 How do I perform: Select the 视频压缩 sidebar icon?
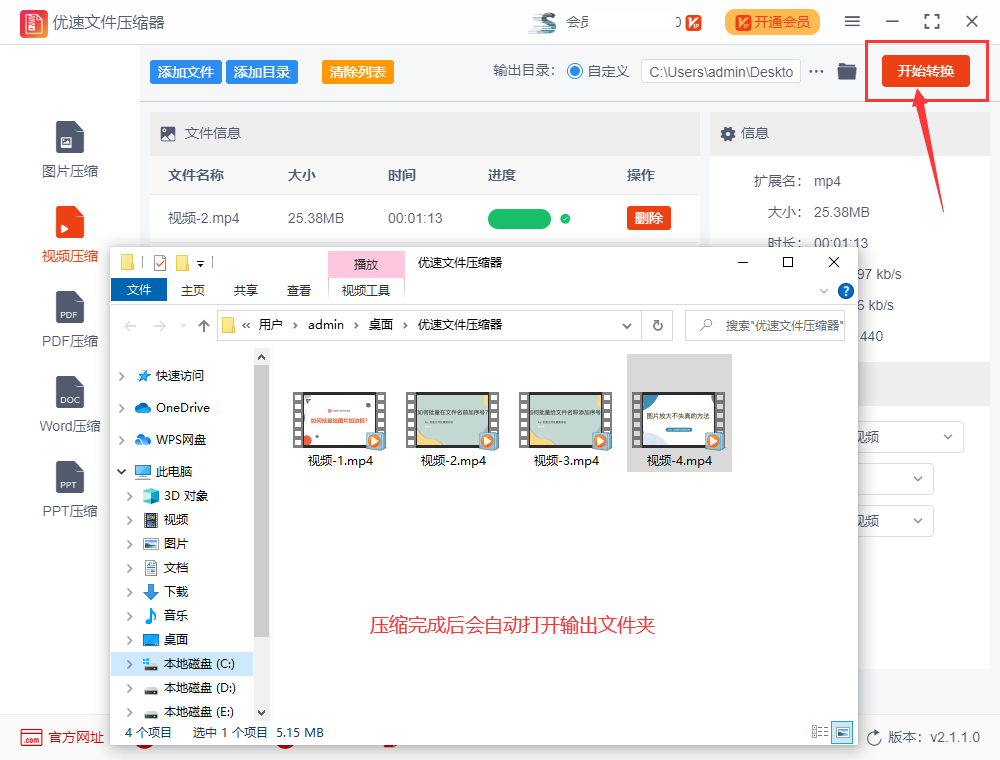[69, 234]
